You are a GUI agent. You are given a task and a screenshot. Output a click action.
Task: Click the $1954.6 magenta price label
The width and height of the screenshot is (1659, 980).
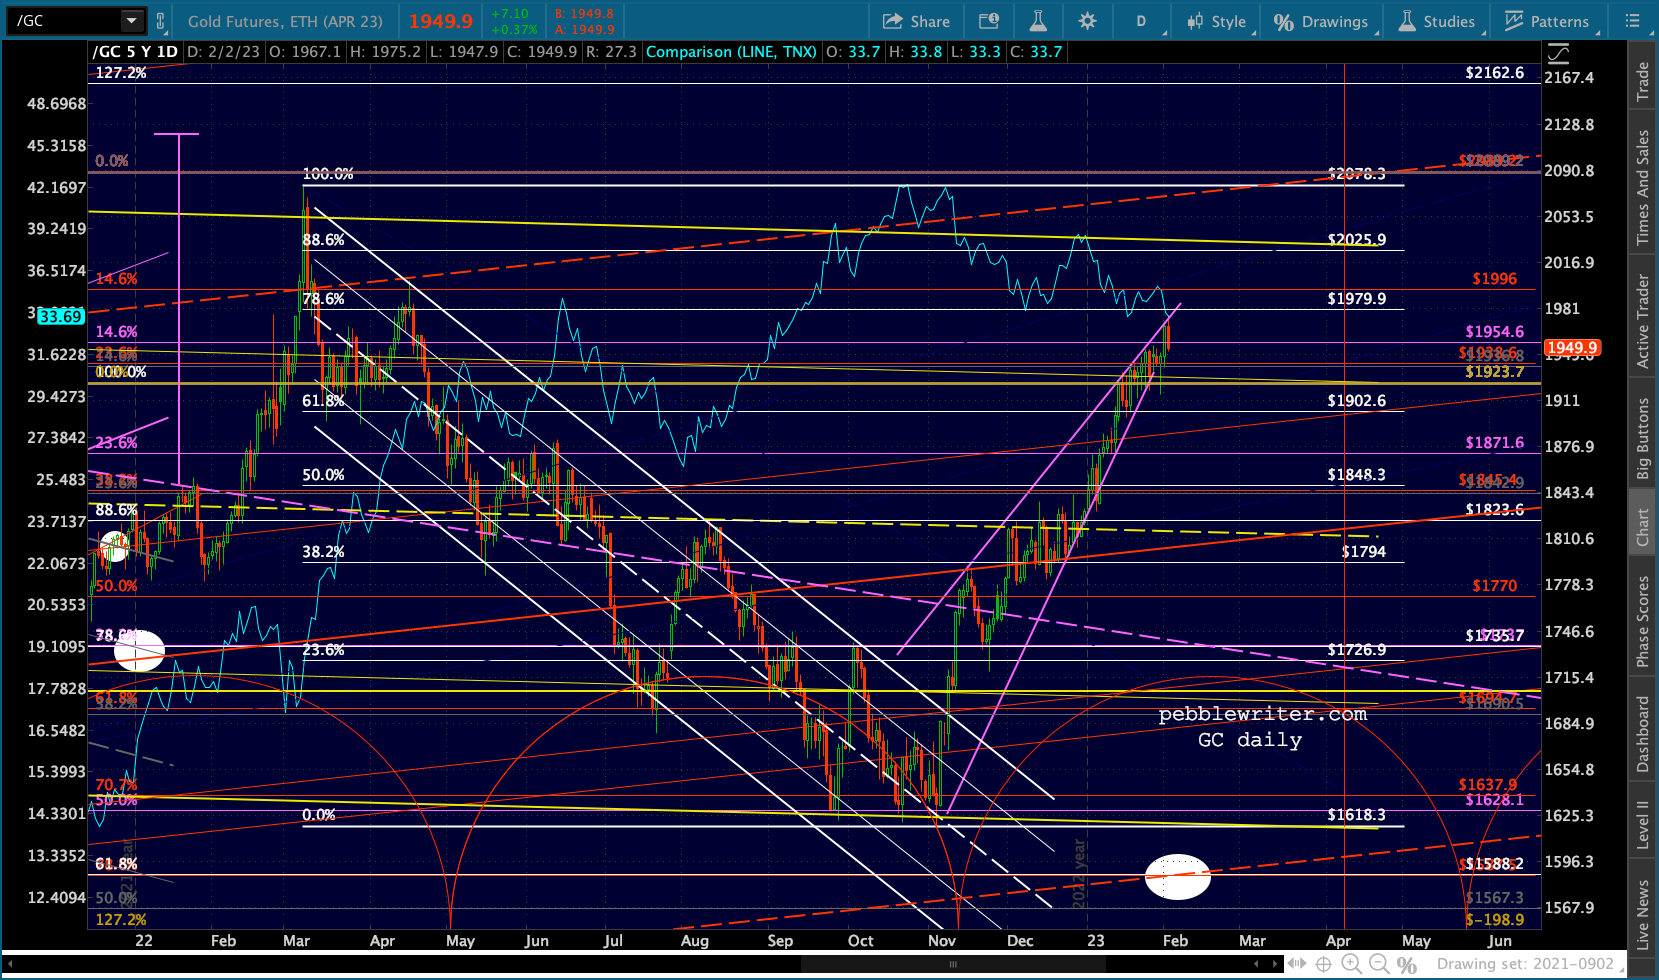coord(1495,331)
